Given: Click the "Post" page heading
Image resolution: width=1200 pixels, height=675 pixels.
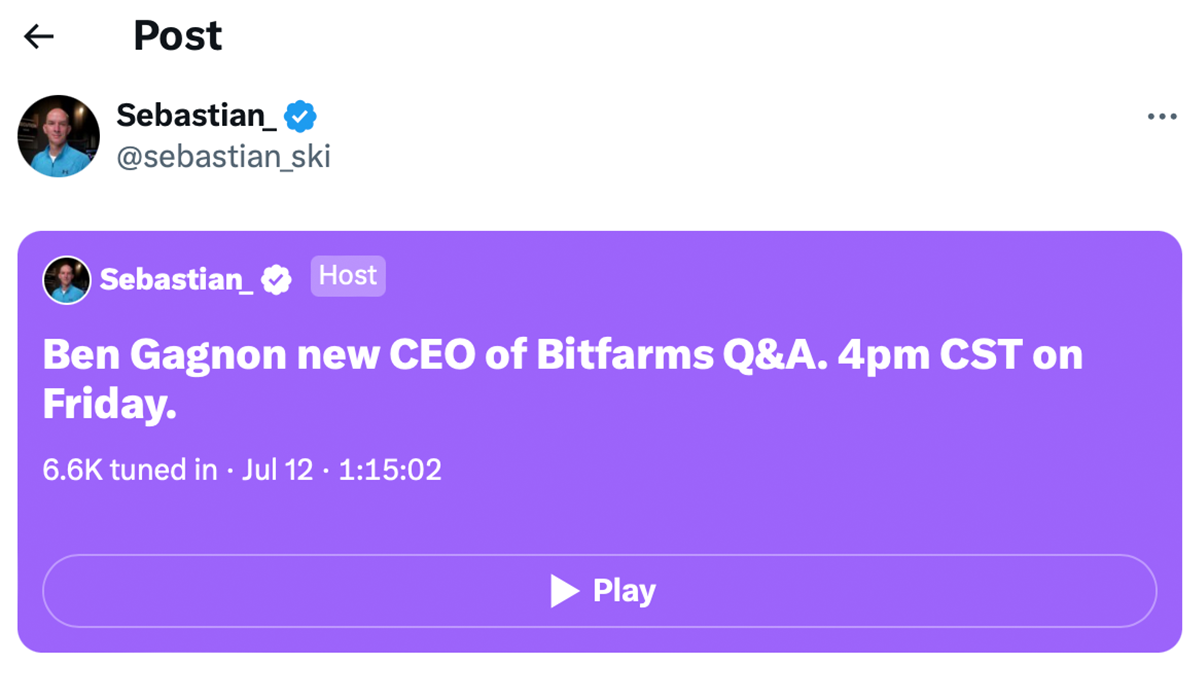Looking at the screenshot, I should click(x=178, y=37).
